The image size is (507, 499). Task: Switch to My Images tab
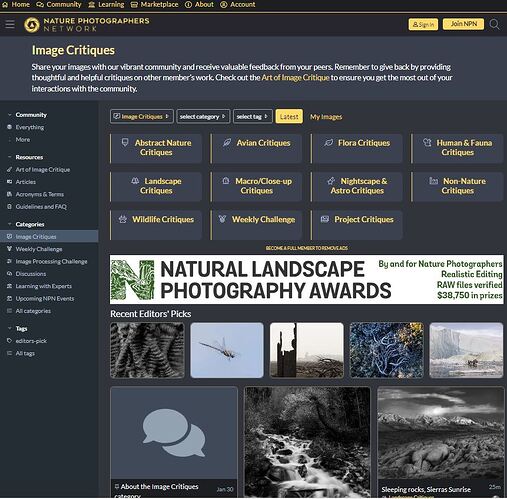(x=326, y=117)
